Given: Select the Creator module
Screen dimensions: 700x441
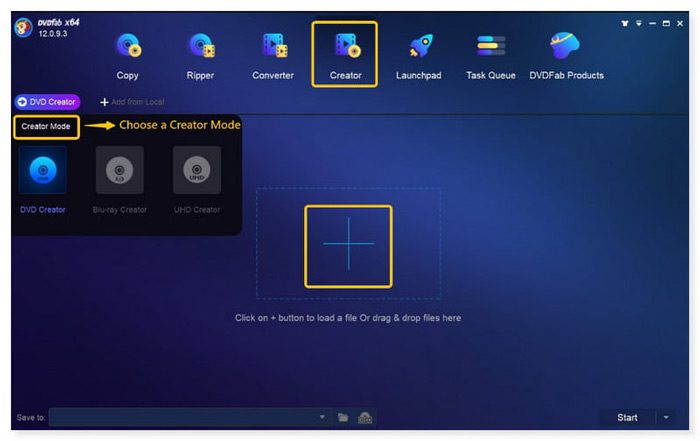Looking at the screenshot, I should pos(345,54).
